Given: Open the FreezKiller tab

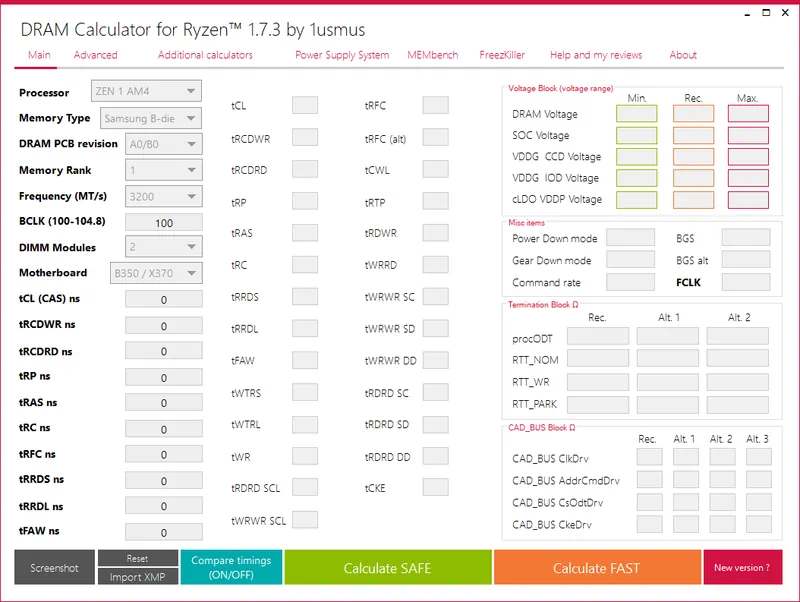Looking at the screenshot, I should [x=502, y=55].
